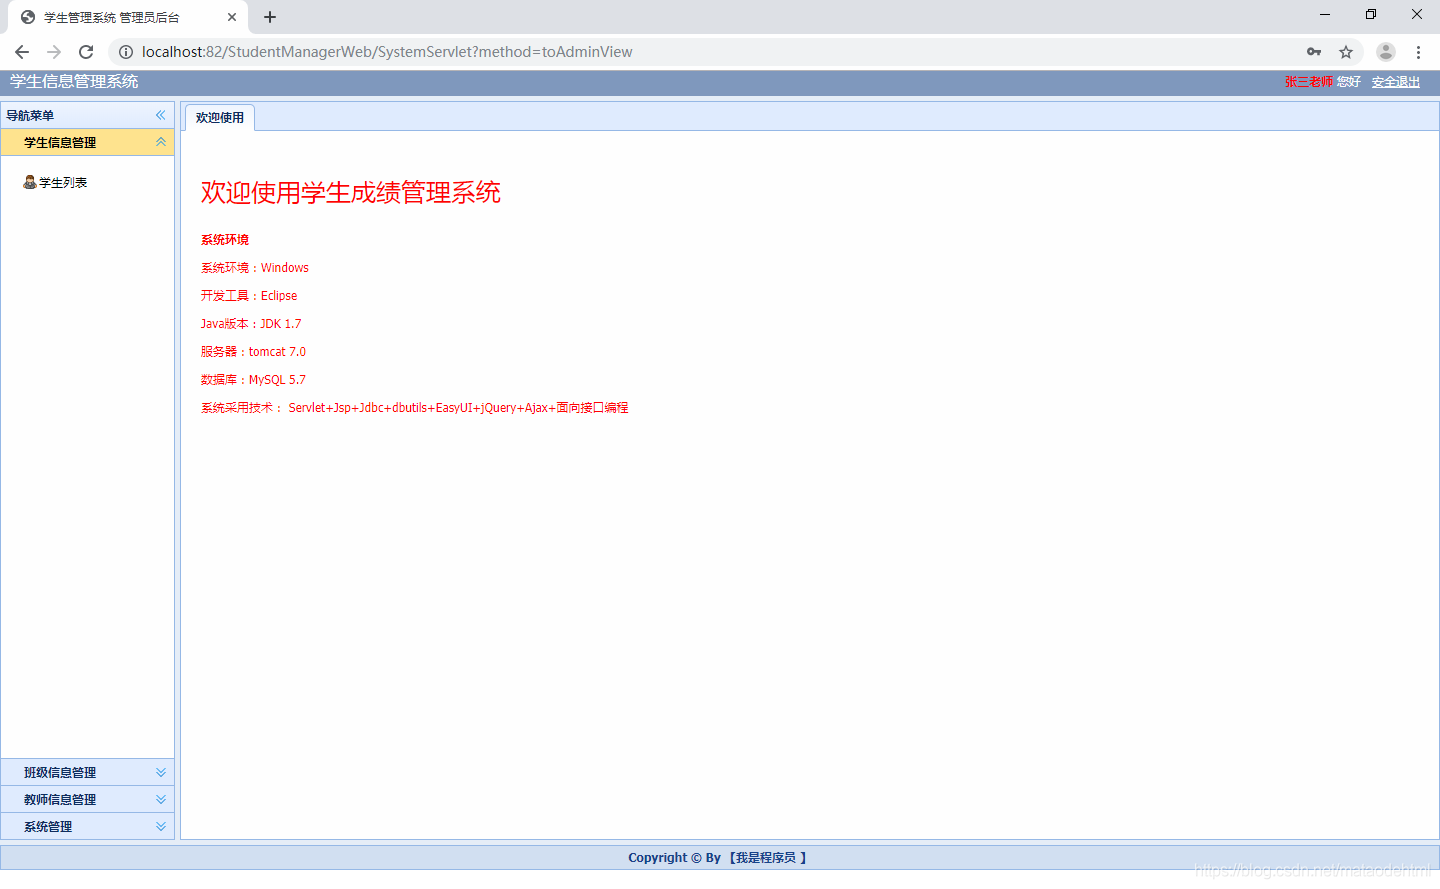Viewport: 1440px width, 889px height.
Task: Click the 欢迎使用学生成绩管理系统 heading
Action: [351, 192]
